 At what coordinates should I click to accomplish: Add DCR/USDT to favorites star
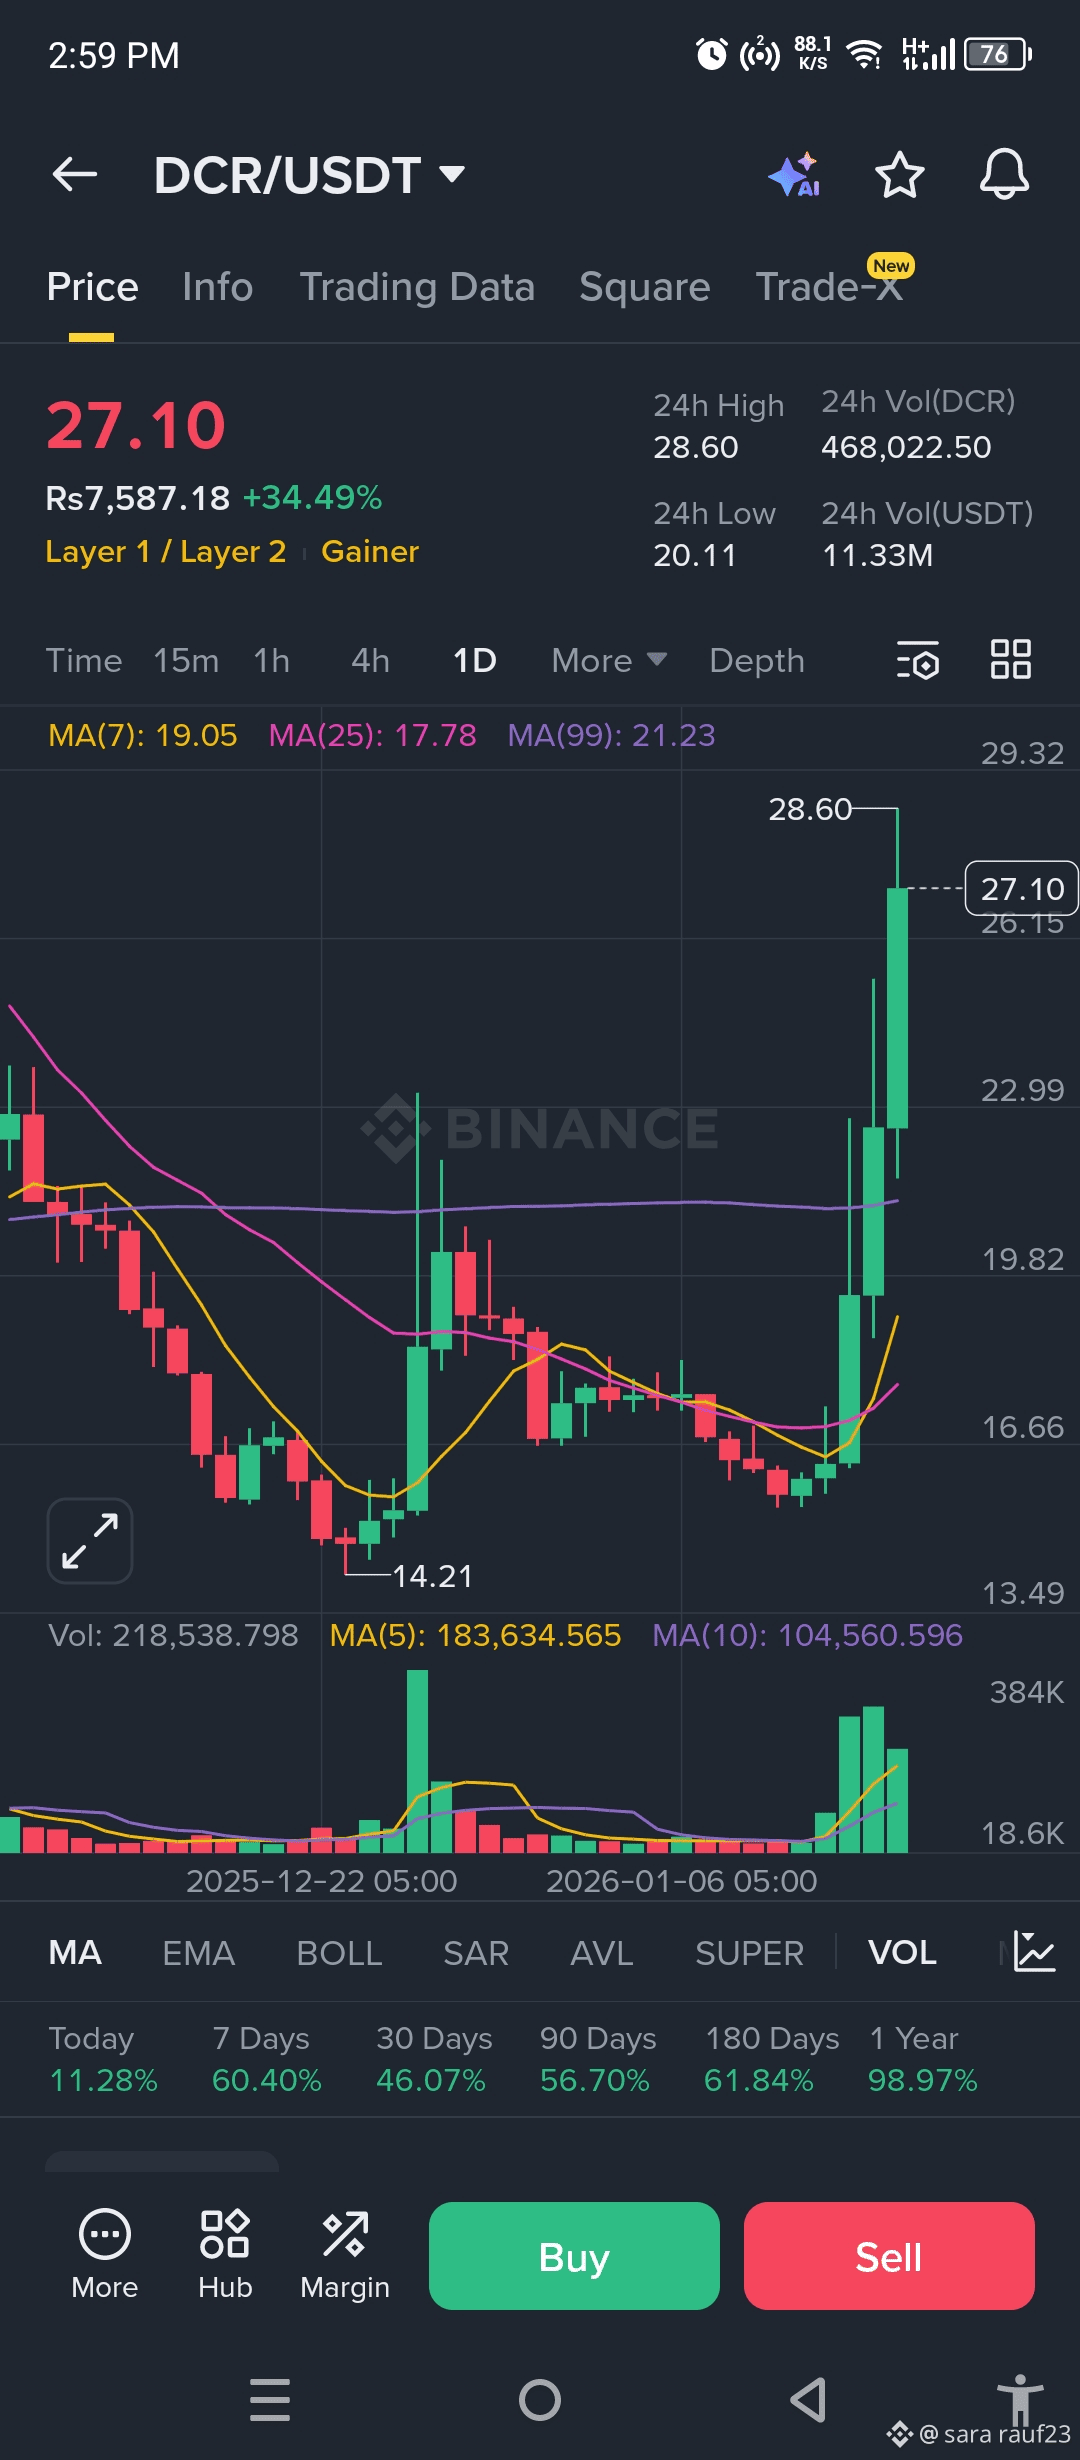(x=899, y=175)
